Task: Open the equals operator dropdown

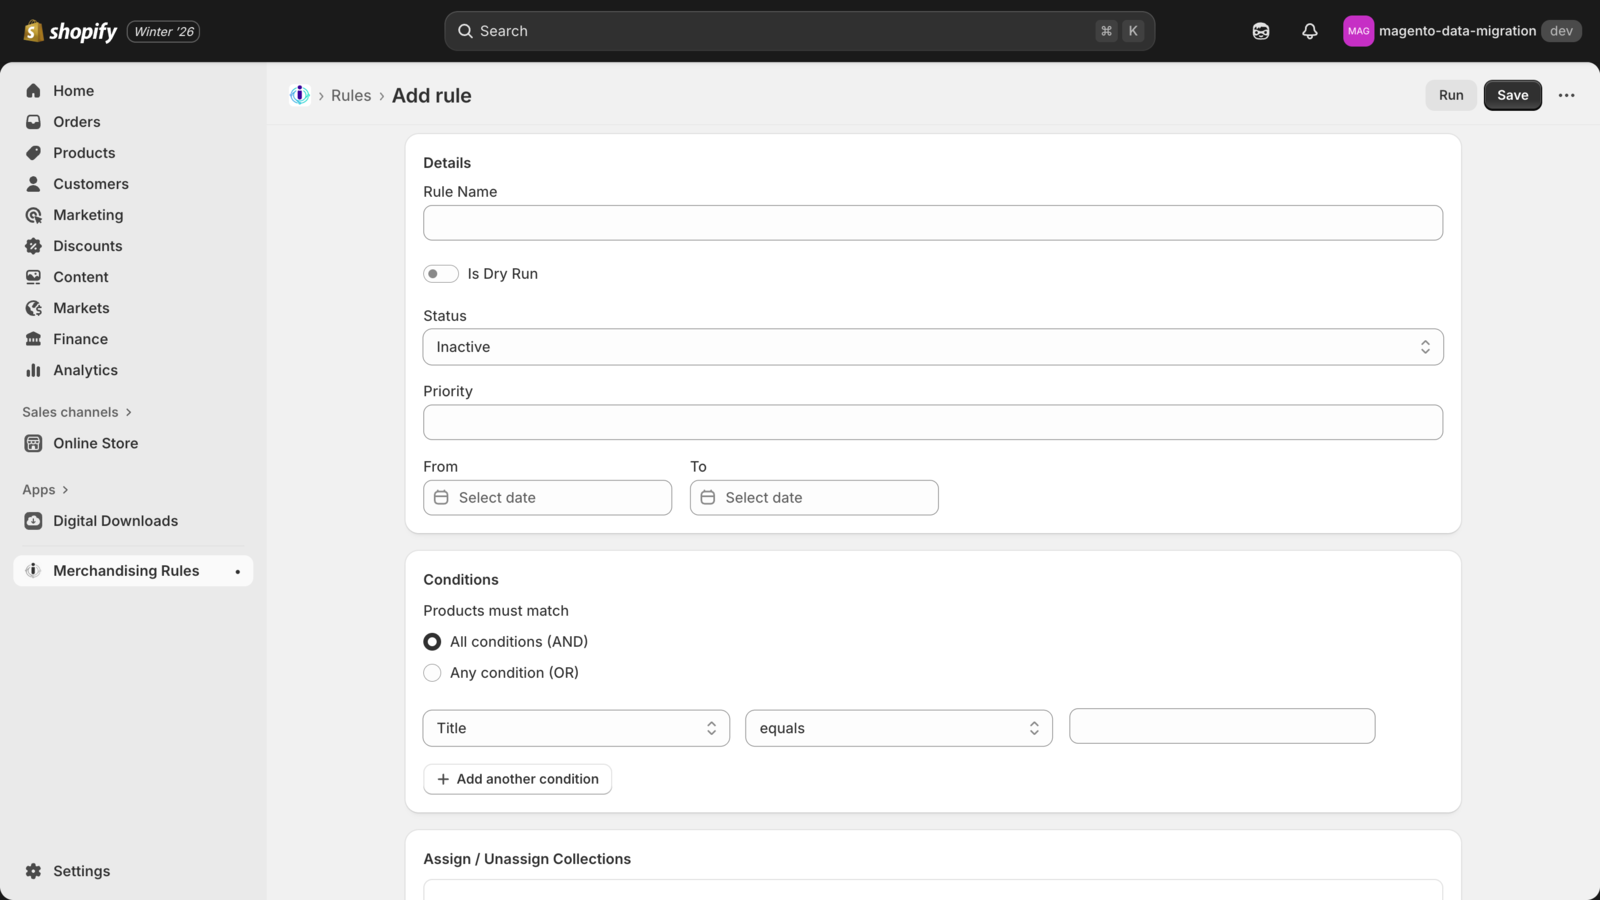Action: (898, 728)
